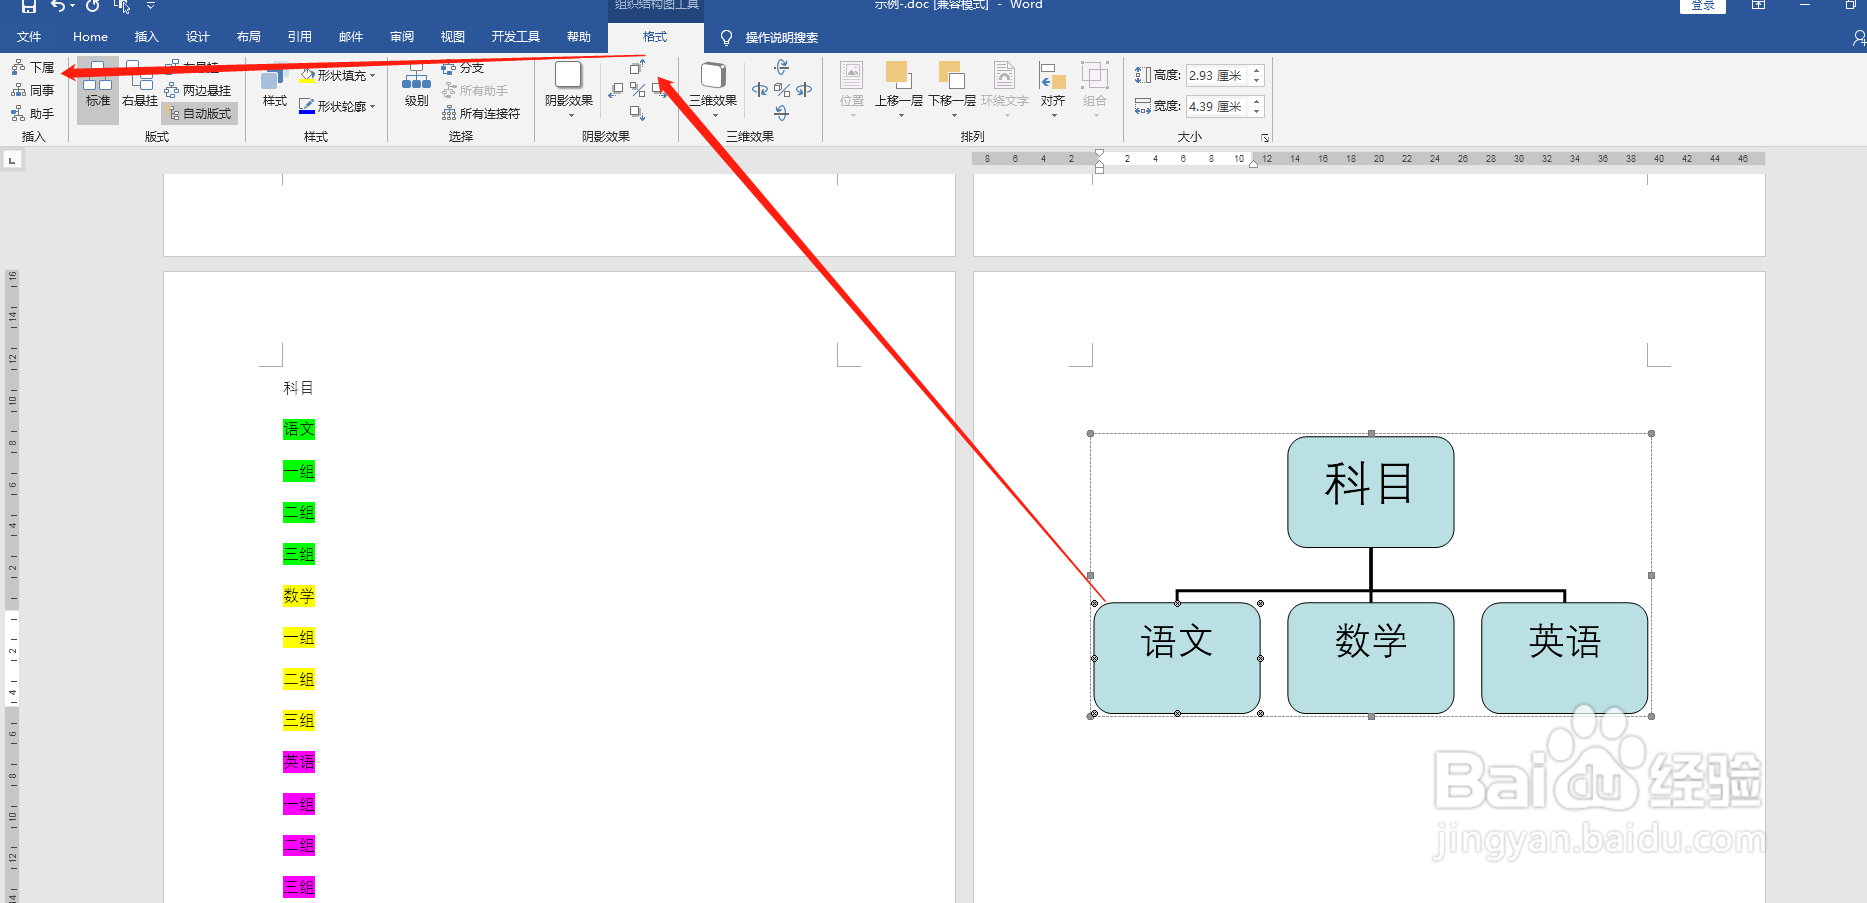This screenshot has width=1867, height=903.
Task: Expand the 形状轮廓 shape outline dropdown
Action: [x=372, y=106]
